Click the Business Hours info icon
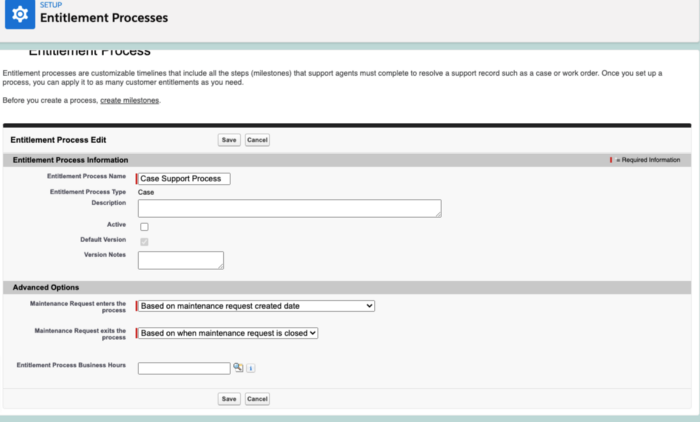 250,368
